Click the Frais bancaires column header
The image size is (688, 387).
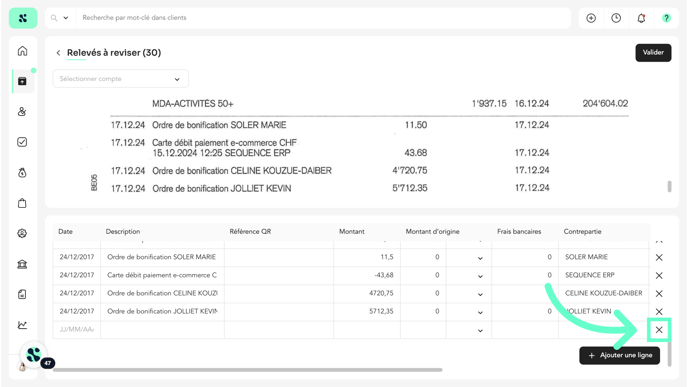(x=519, y=232)
